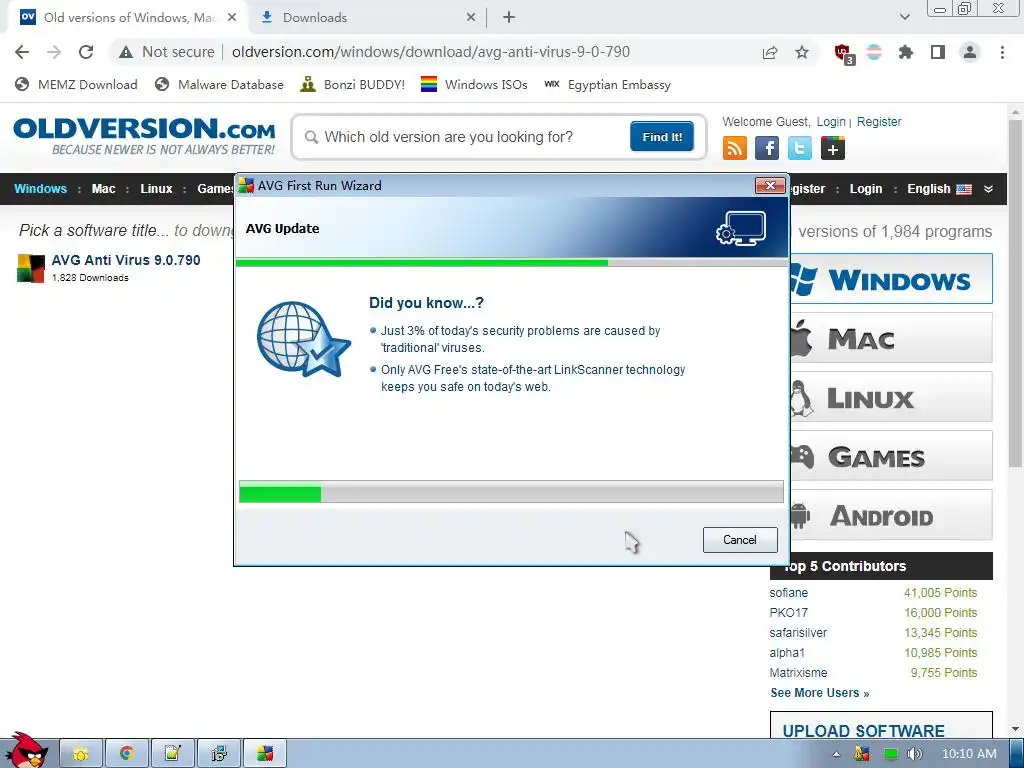The width and height of the screenshot is (1024, 768).
Task: Close the Old versions of Windows tab
Action: click(x=232, y=18)
